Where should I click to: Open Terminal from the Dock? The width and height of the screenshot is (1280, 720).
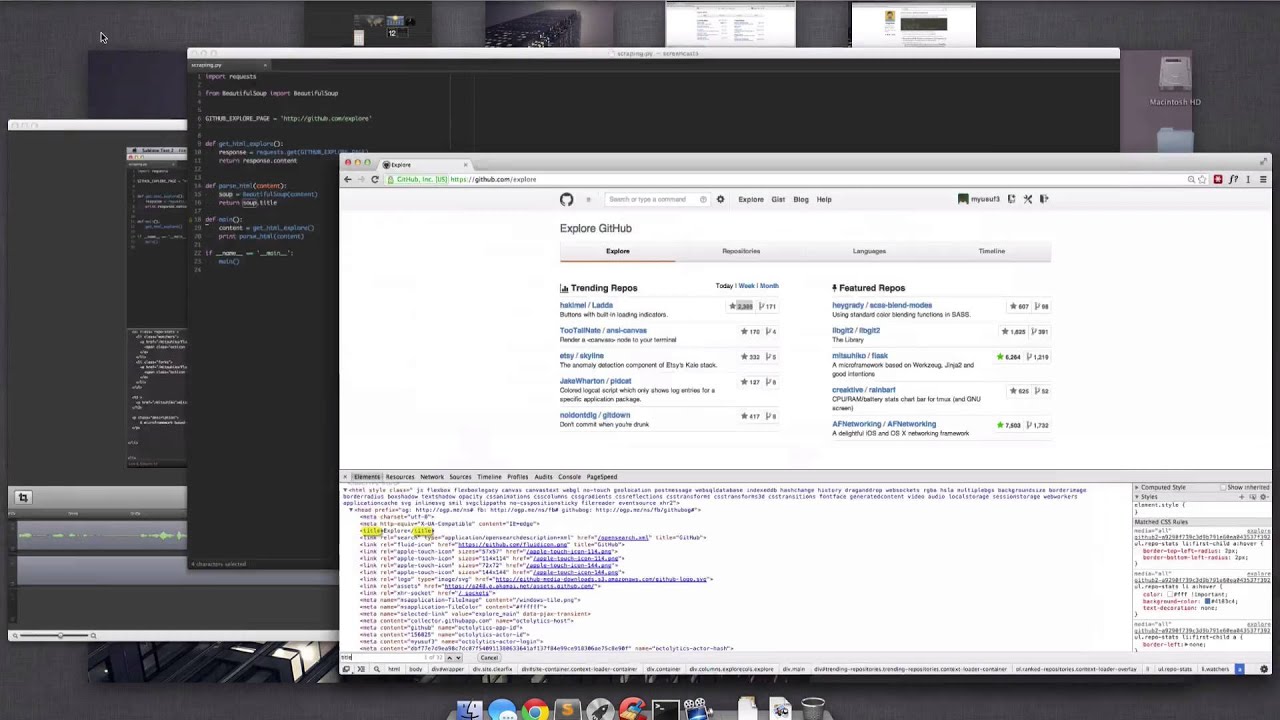click(x=664, y=710)
